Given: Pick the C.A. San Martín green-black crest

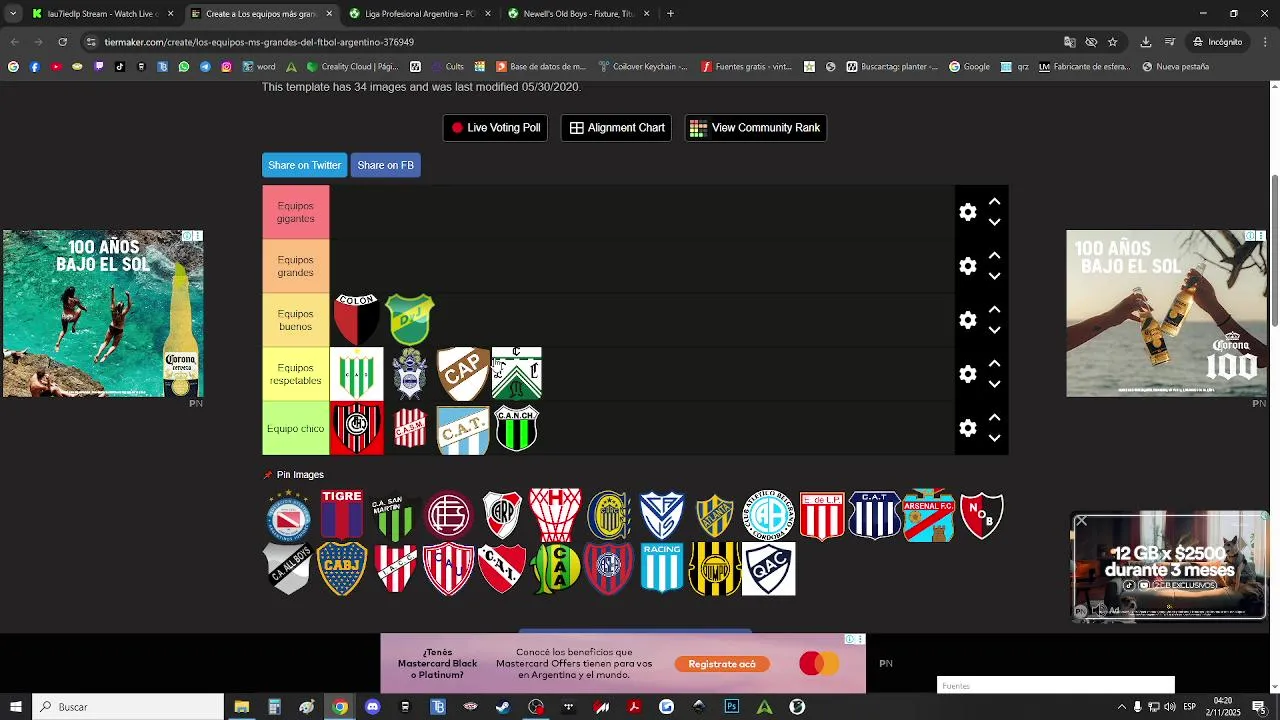Looking at the screenshot, I should pos(395,516).
